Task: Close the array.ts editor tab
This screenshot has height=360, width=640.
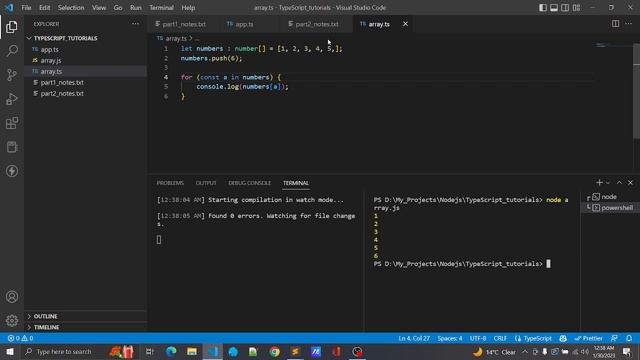Action: tap(405, 24)
